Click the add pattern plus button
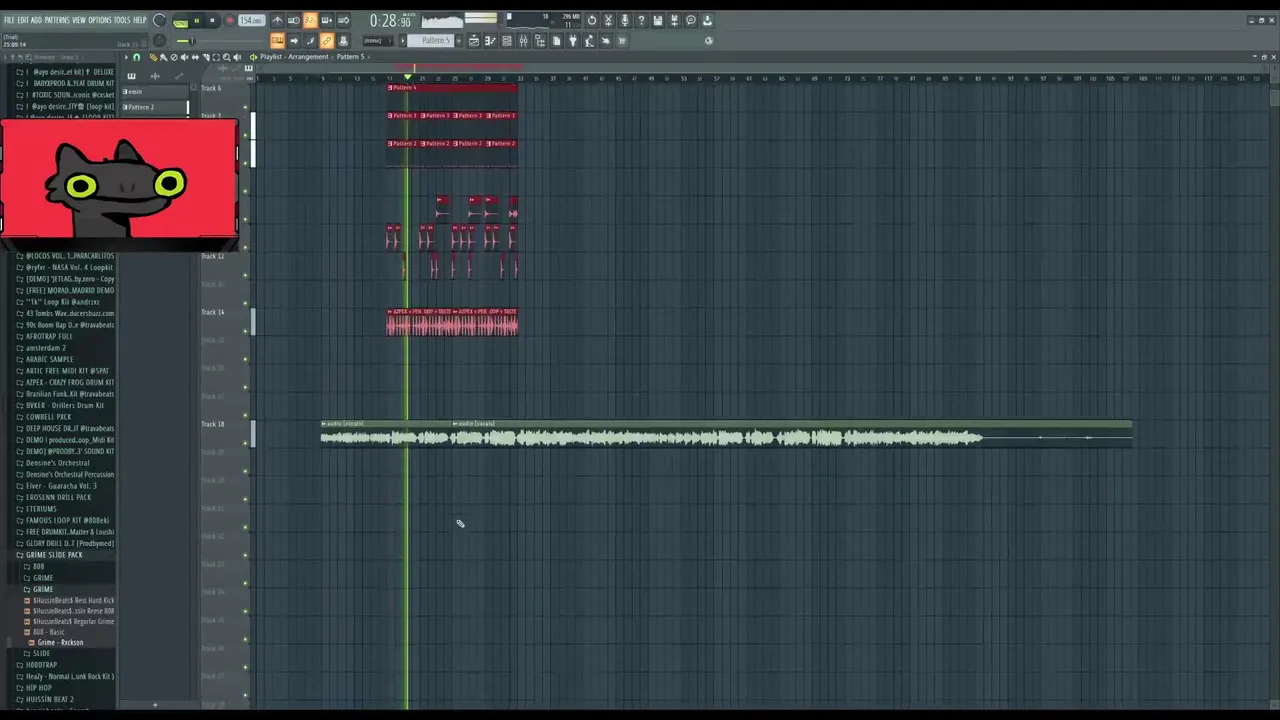The width and height of the screenshot is (1280, 720). click(458, 41)
